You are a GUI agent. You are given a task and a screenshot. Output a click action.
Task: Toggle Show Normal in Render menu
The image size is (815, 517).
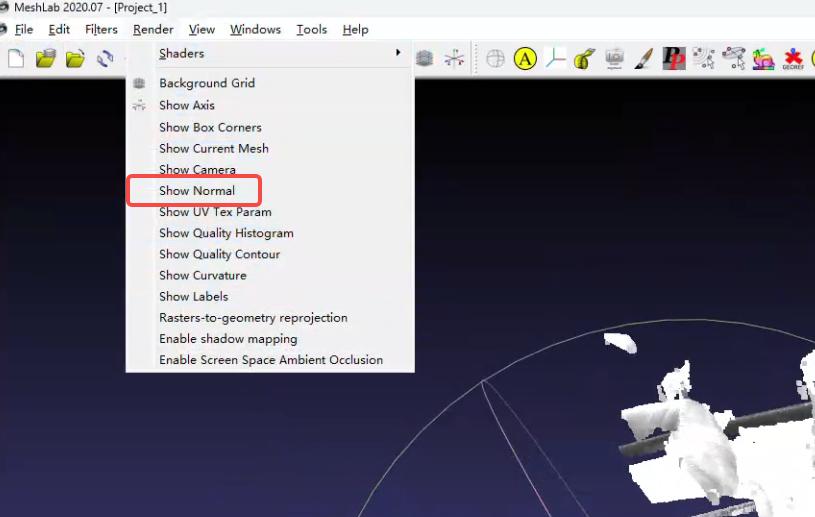point(197,191)
